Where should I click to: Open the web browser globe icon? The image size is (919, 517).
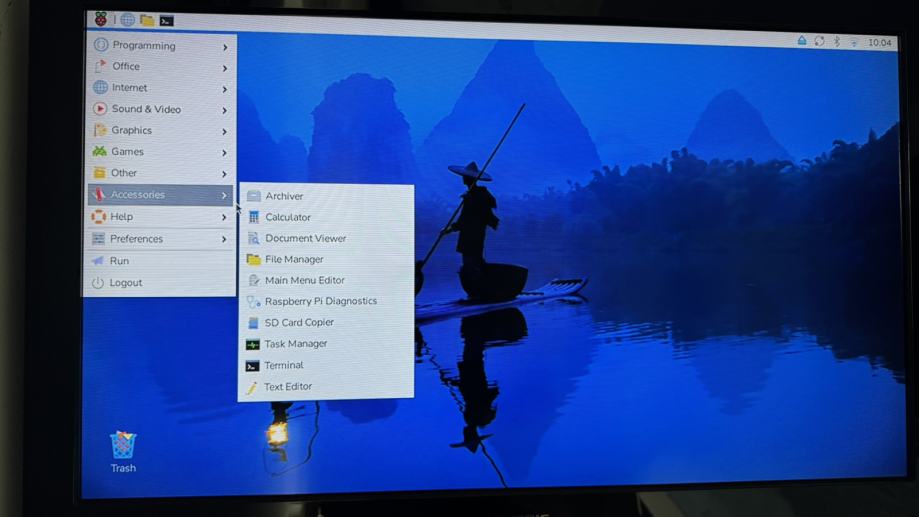pos(127,20)
